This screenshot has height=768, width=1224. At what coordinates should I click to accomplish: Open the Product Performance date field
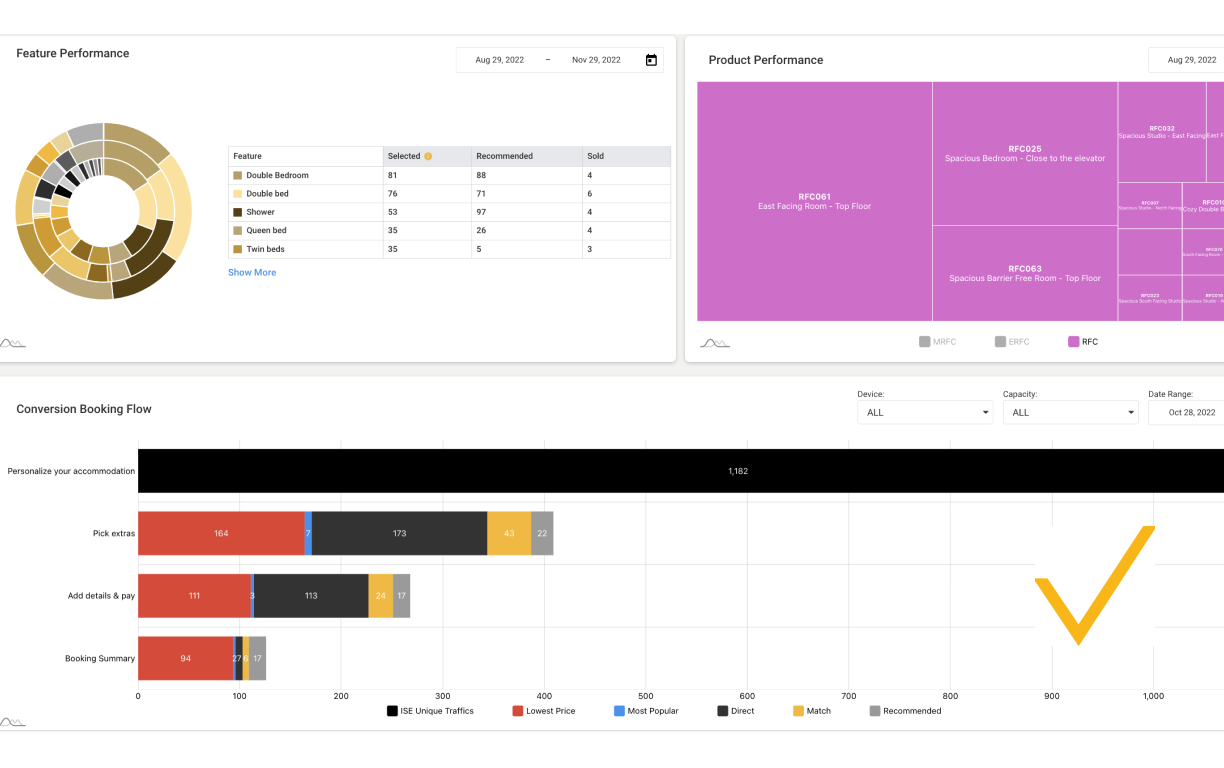point(1186,60)
